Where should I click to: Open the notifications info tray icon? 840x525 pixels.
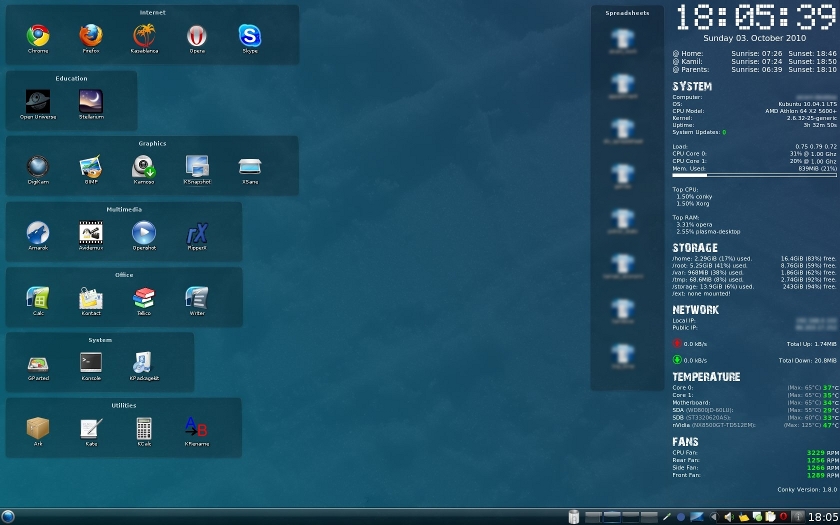coord(798,517)
